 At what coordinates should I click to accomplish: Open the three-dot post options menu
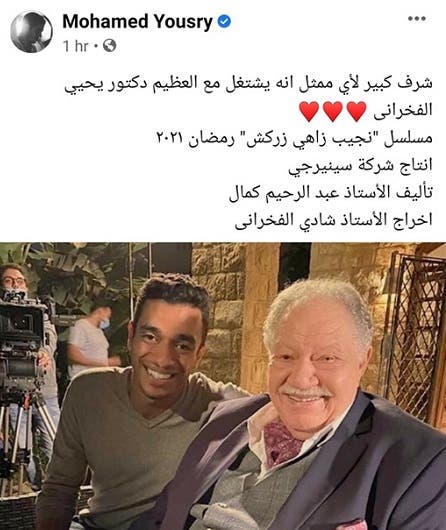417,19
